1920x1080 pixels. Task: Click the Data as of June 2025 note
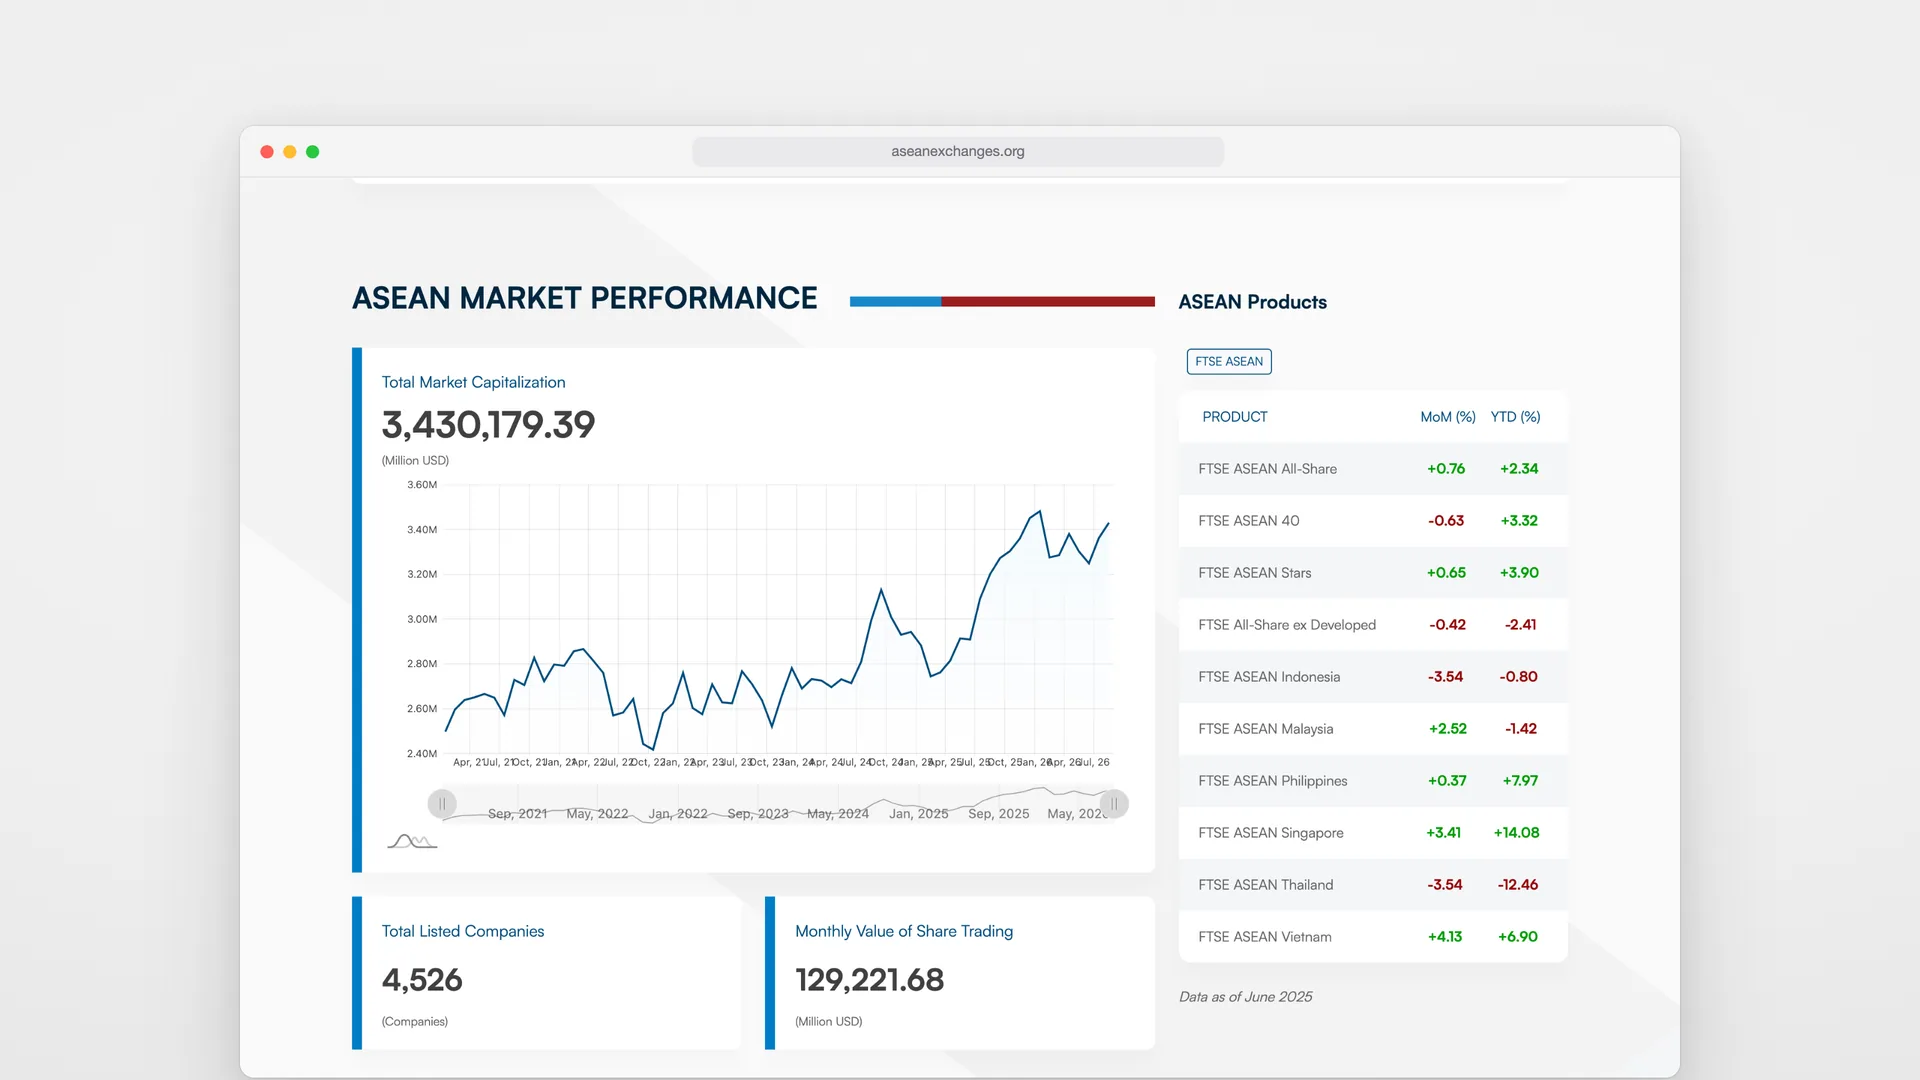coord(1245,997)
